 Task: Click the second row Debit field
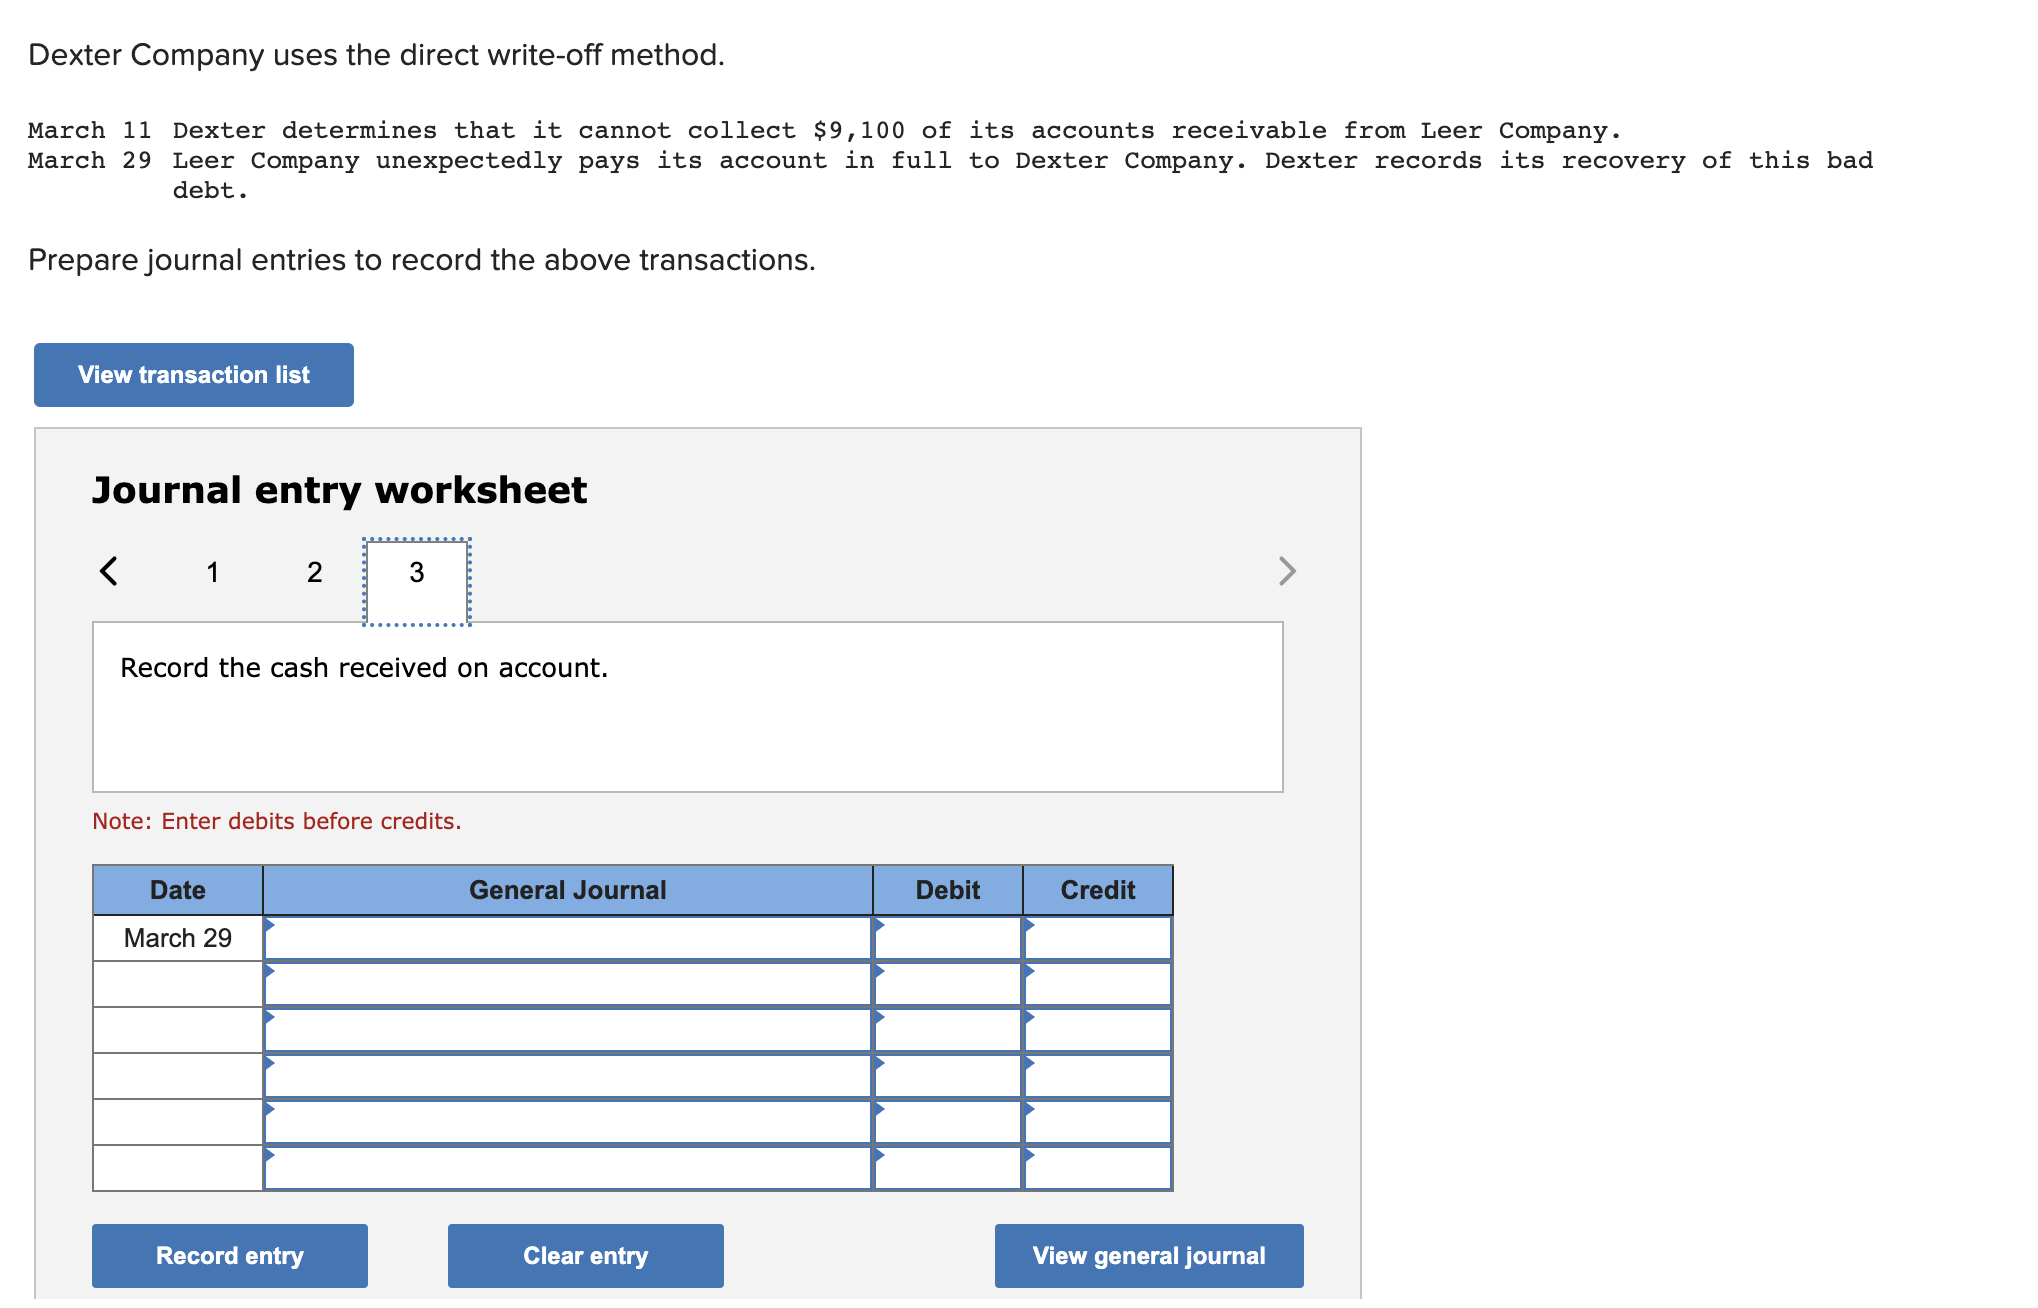(x=948, y=984)
